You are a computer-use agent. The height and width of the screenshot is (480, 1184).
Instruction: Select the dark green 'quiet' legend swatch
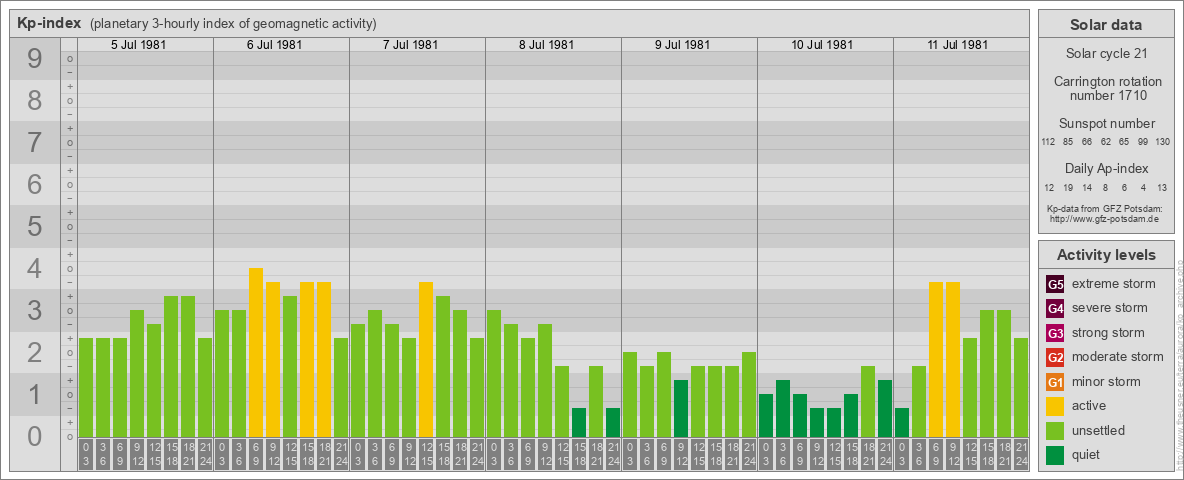[x=1055, y=455]
